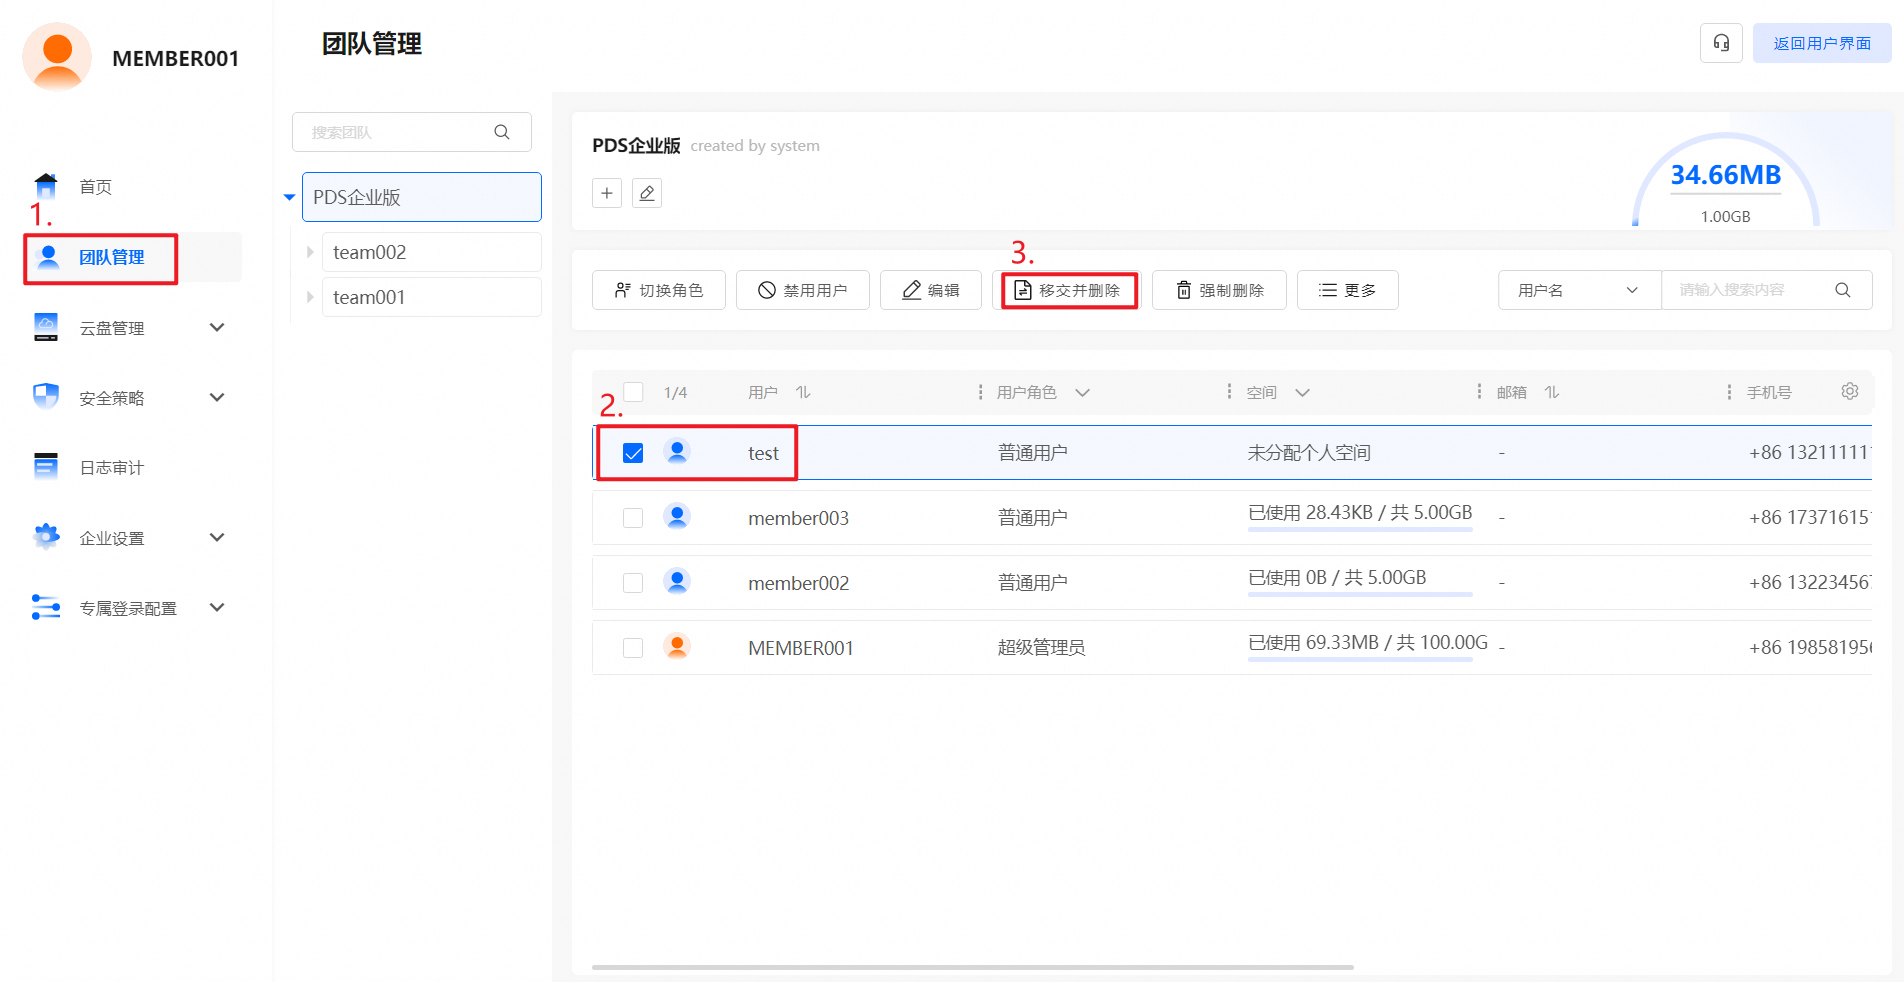Expand the 企业设置 menu chevron
Image resolution: width=1904 pixels, height=982 pixels.
217,537
